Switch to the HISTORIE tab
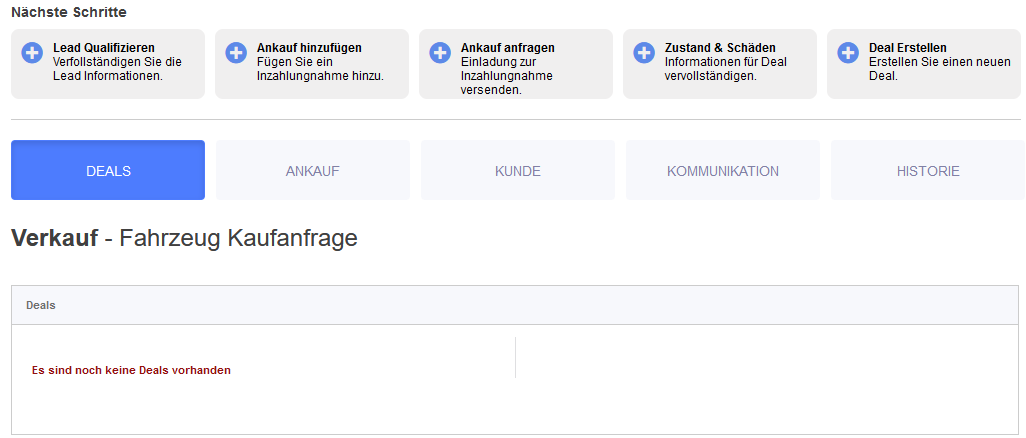1026x438 pixels. pos(928,170)
